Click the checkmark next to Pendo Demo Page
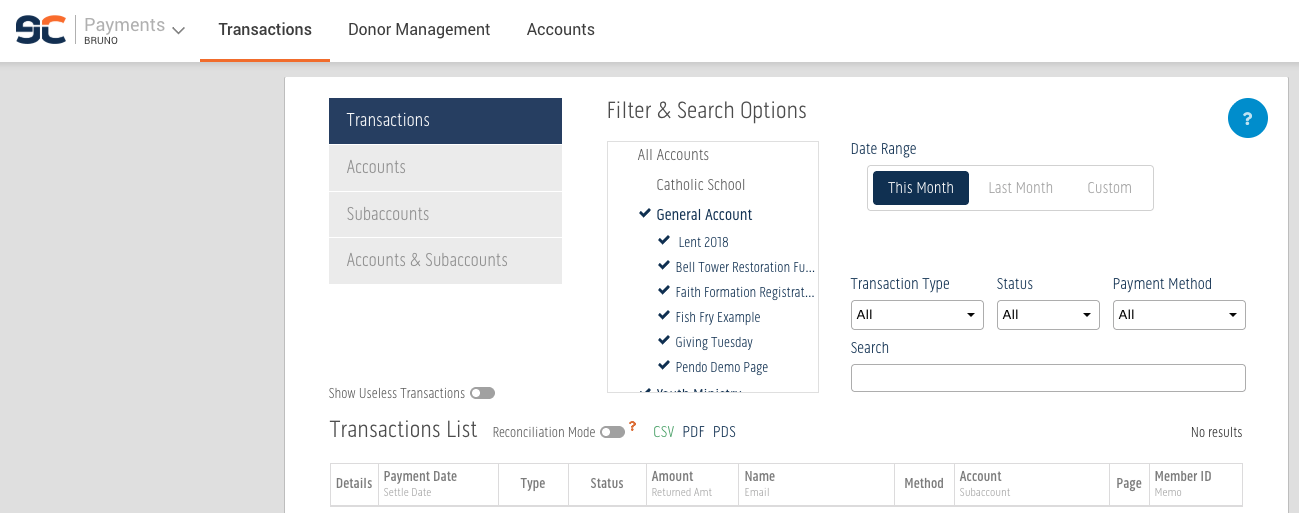Viewport: 1299px width, 513px height. click(665, 366)
